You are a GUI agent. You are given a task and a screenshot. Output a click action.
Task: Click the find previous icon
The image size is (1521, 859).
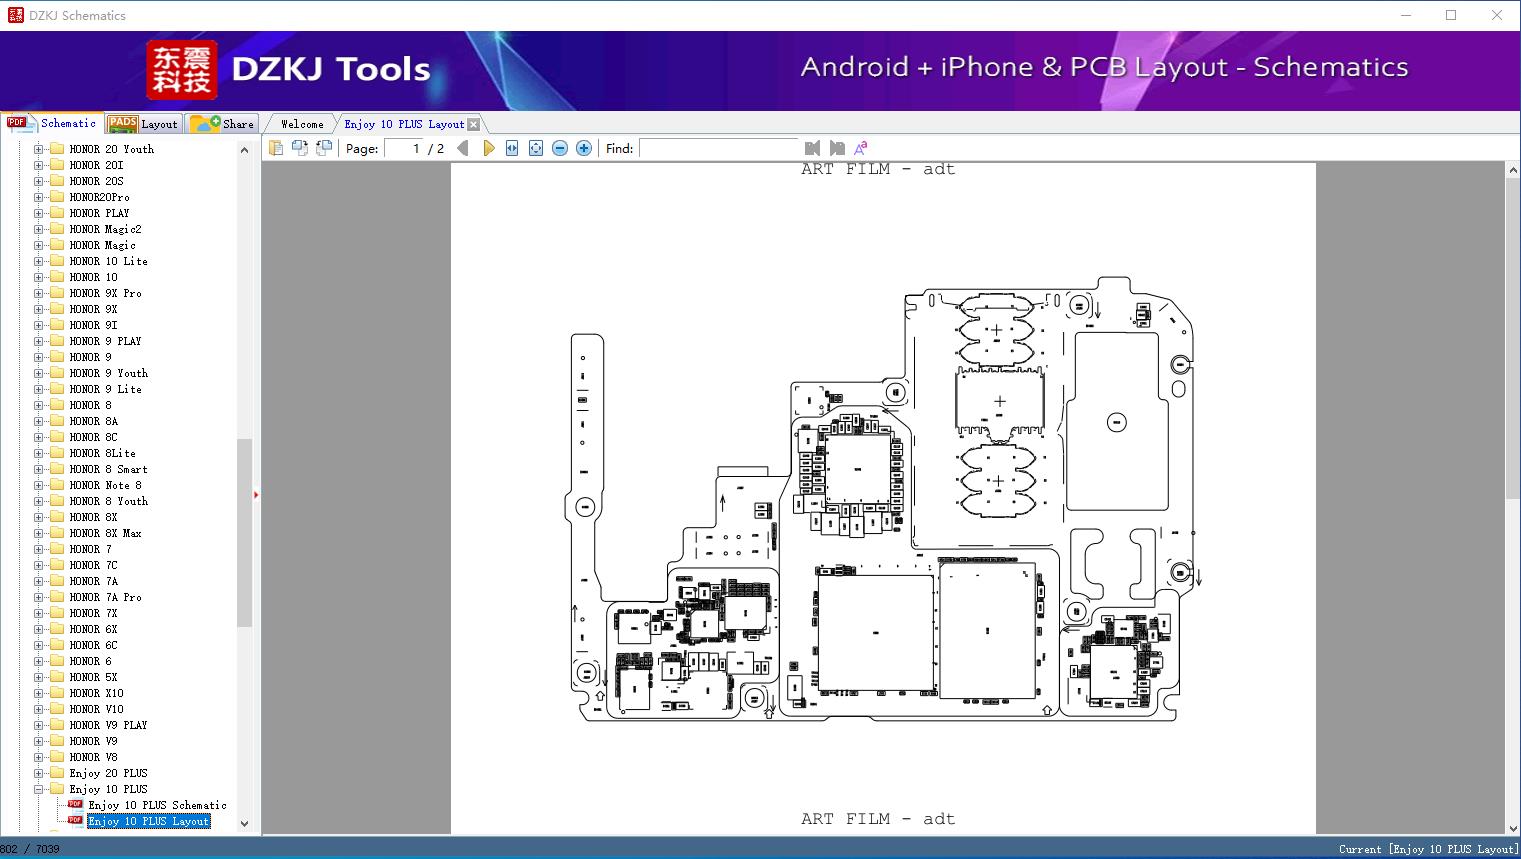click(x=812, y=148)
